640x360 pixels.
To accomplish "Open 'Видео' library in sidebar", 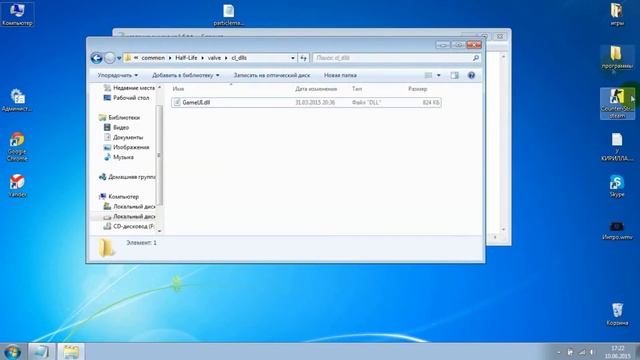I will [x=117, y=127].
